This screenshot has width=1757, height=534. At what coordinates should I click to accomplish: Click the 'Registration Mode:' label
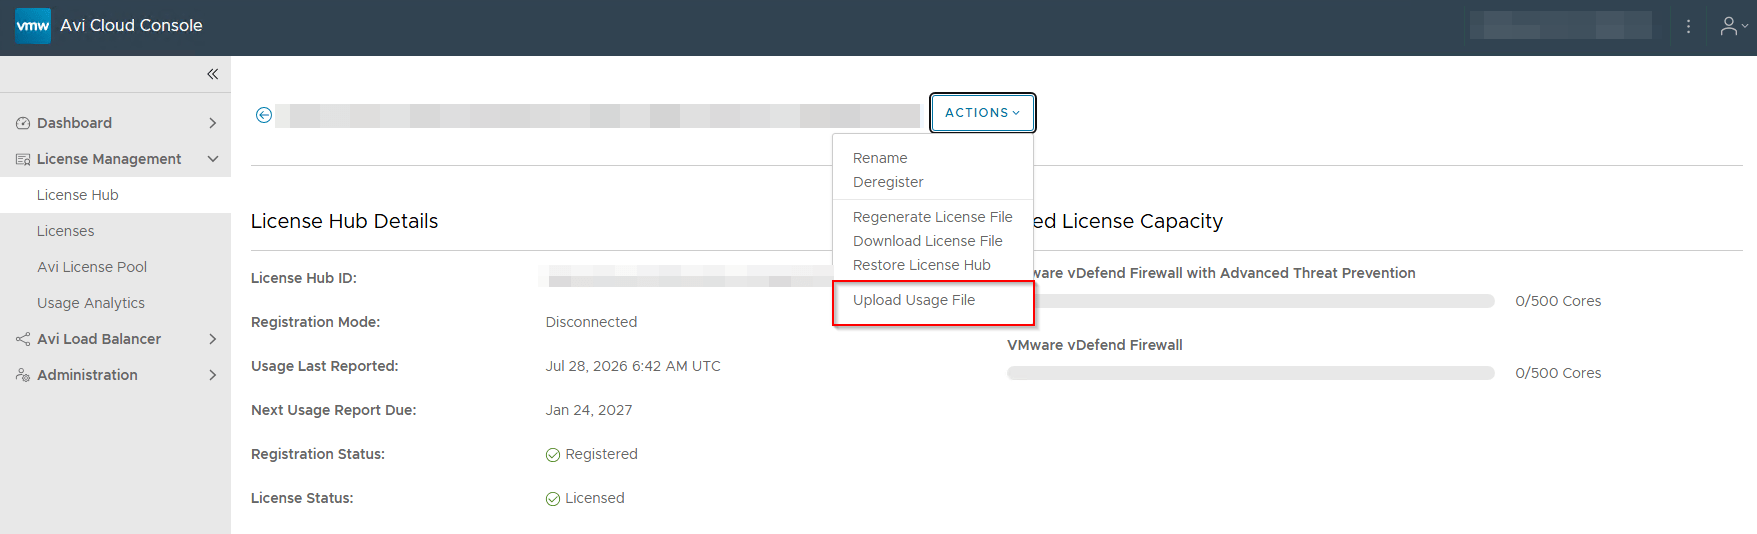(315, 322)
